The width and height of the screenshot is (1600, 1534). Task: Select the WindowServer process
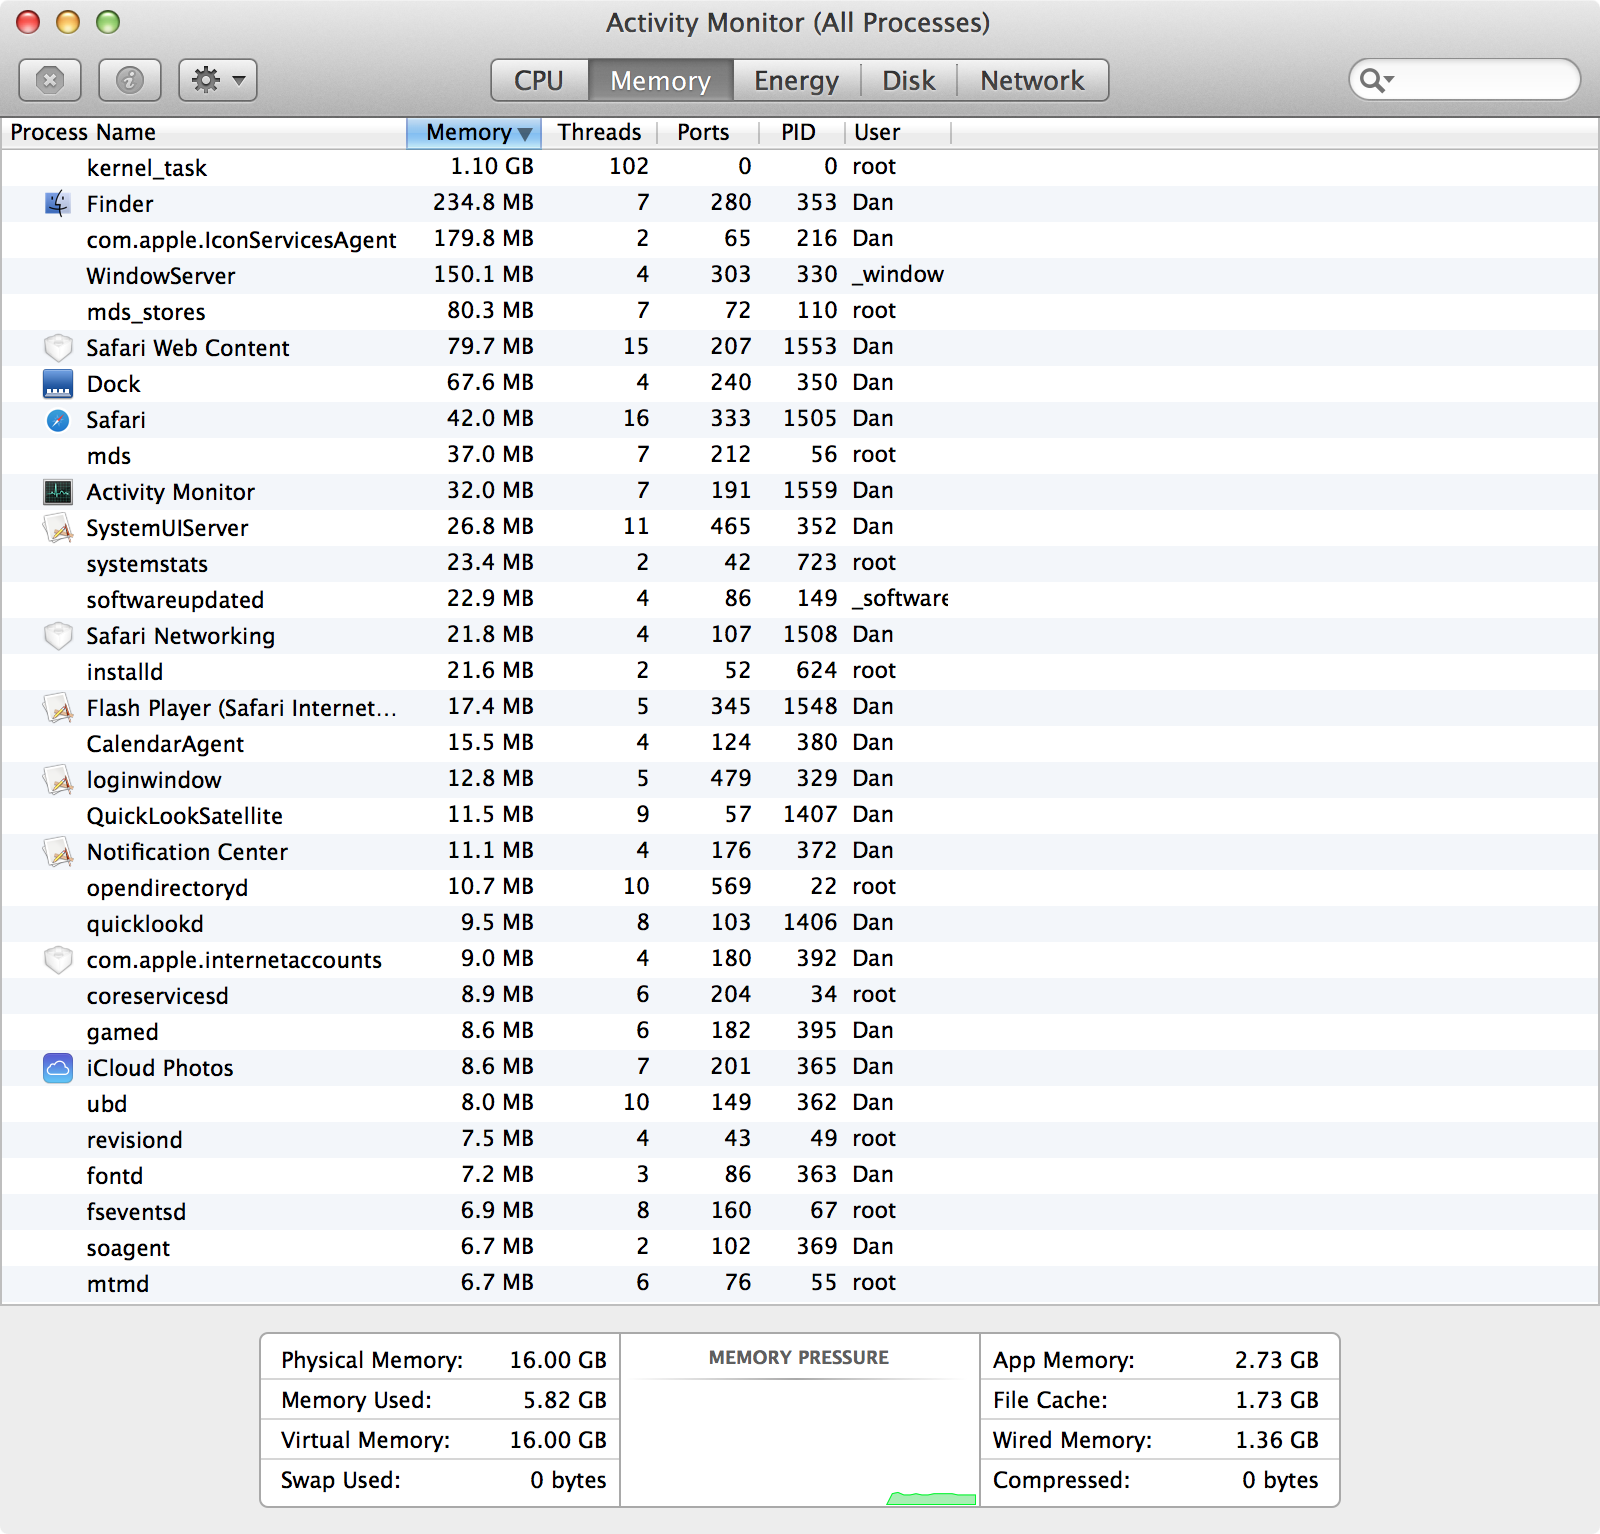click(800, 276)
